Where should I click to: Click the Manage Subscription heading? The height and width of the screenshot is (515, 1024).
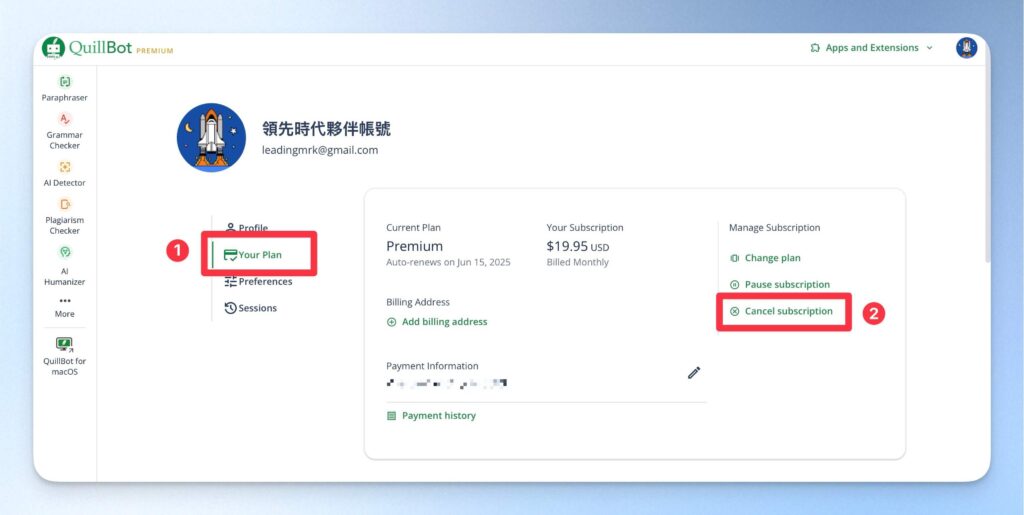point(775,228)
